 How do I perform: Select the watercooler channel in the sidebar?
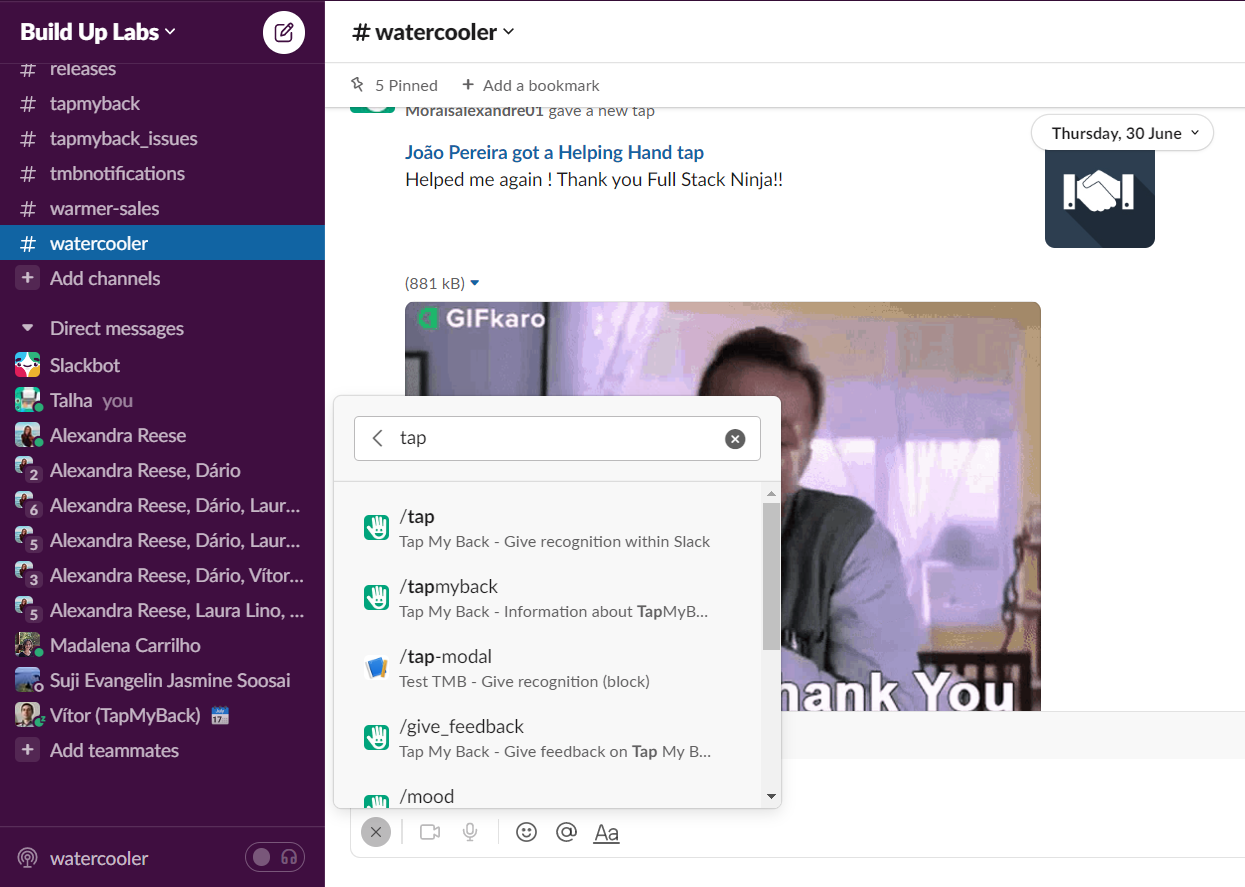tap(162, 244)
